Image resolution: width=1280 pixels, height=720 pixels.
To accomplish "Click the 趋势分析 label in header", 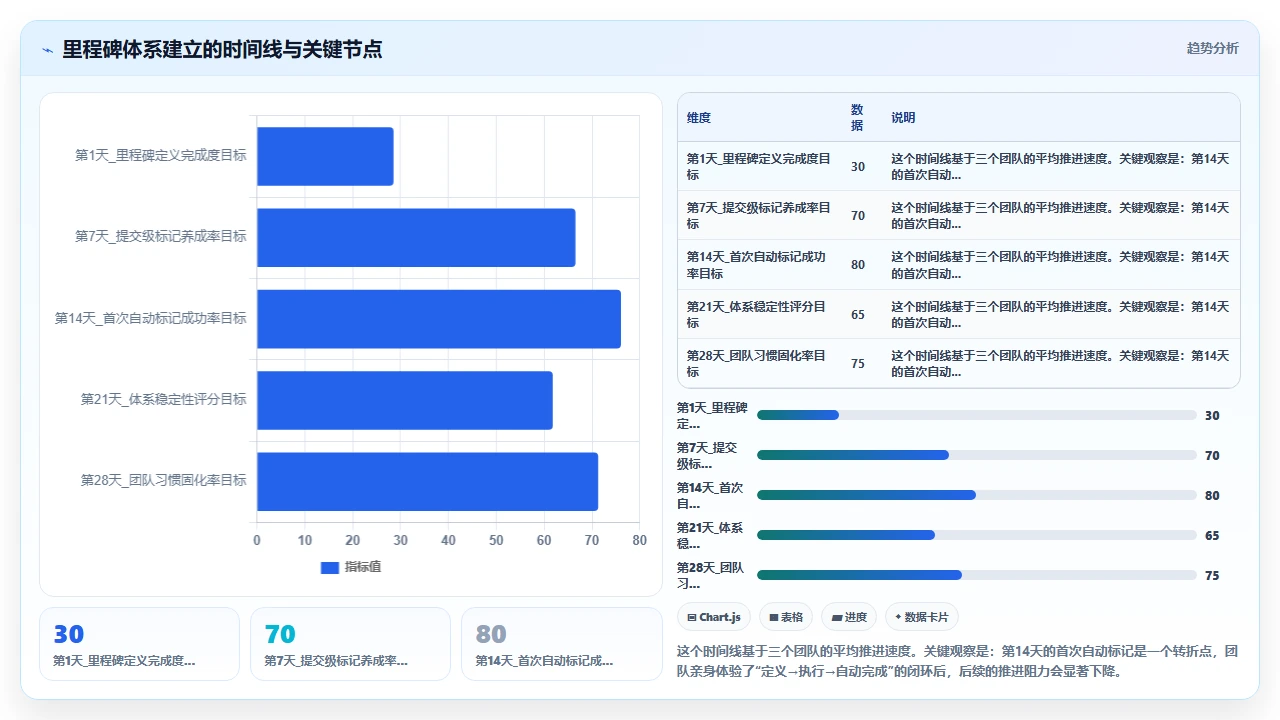I will (x=1212, y=49).
